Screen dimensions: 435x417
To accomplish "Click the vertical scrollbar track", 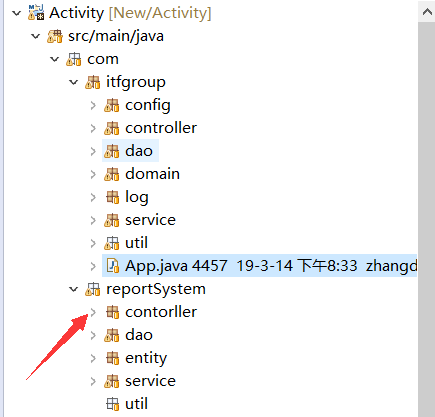I will click(427, 219).
